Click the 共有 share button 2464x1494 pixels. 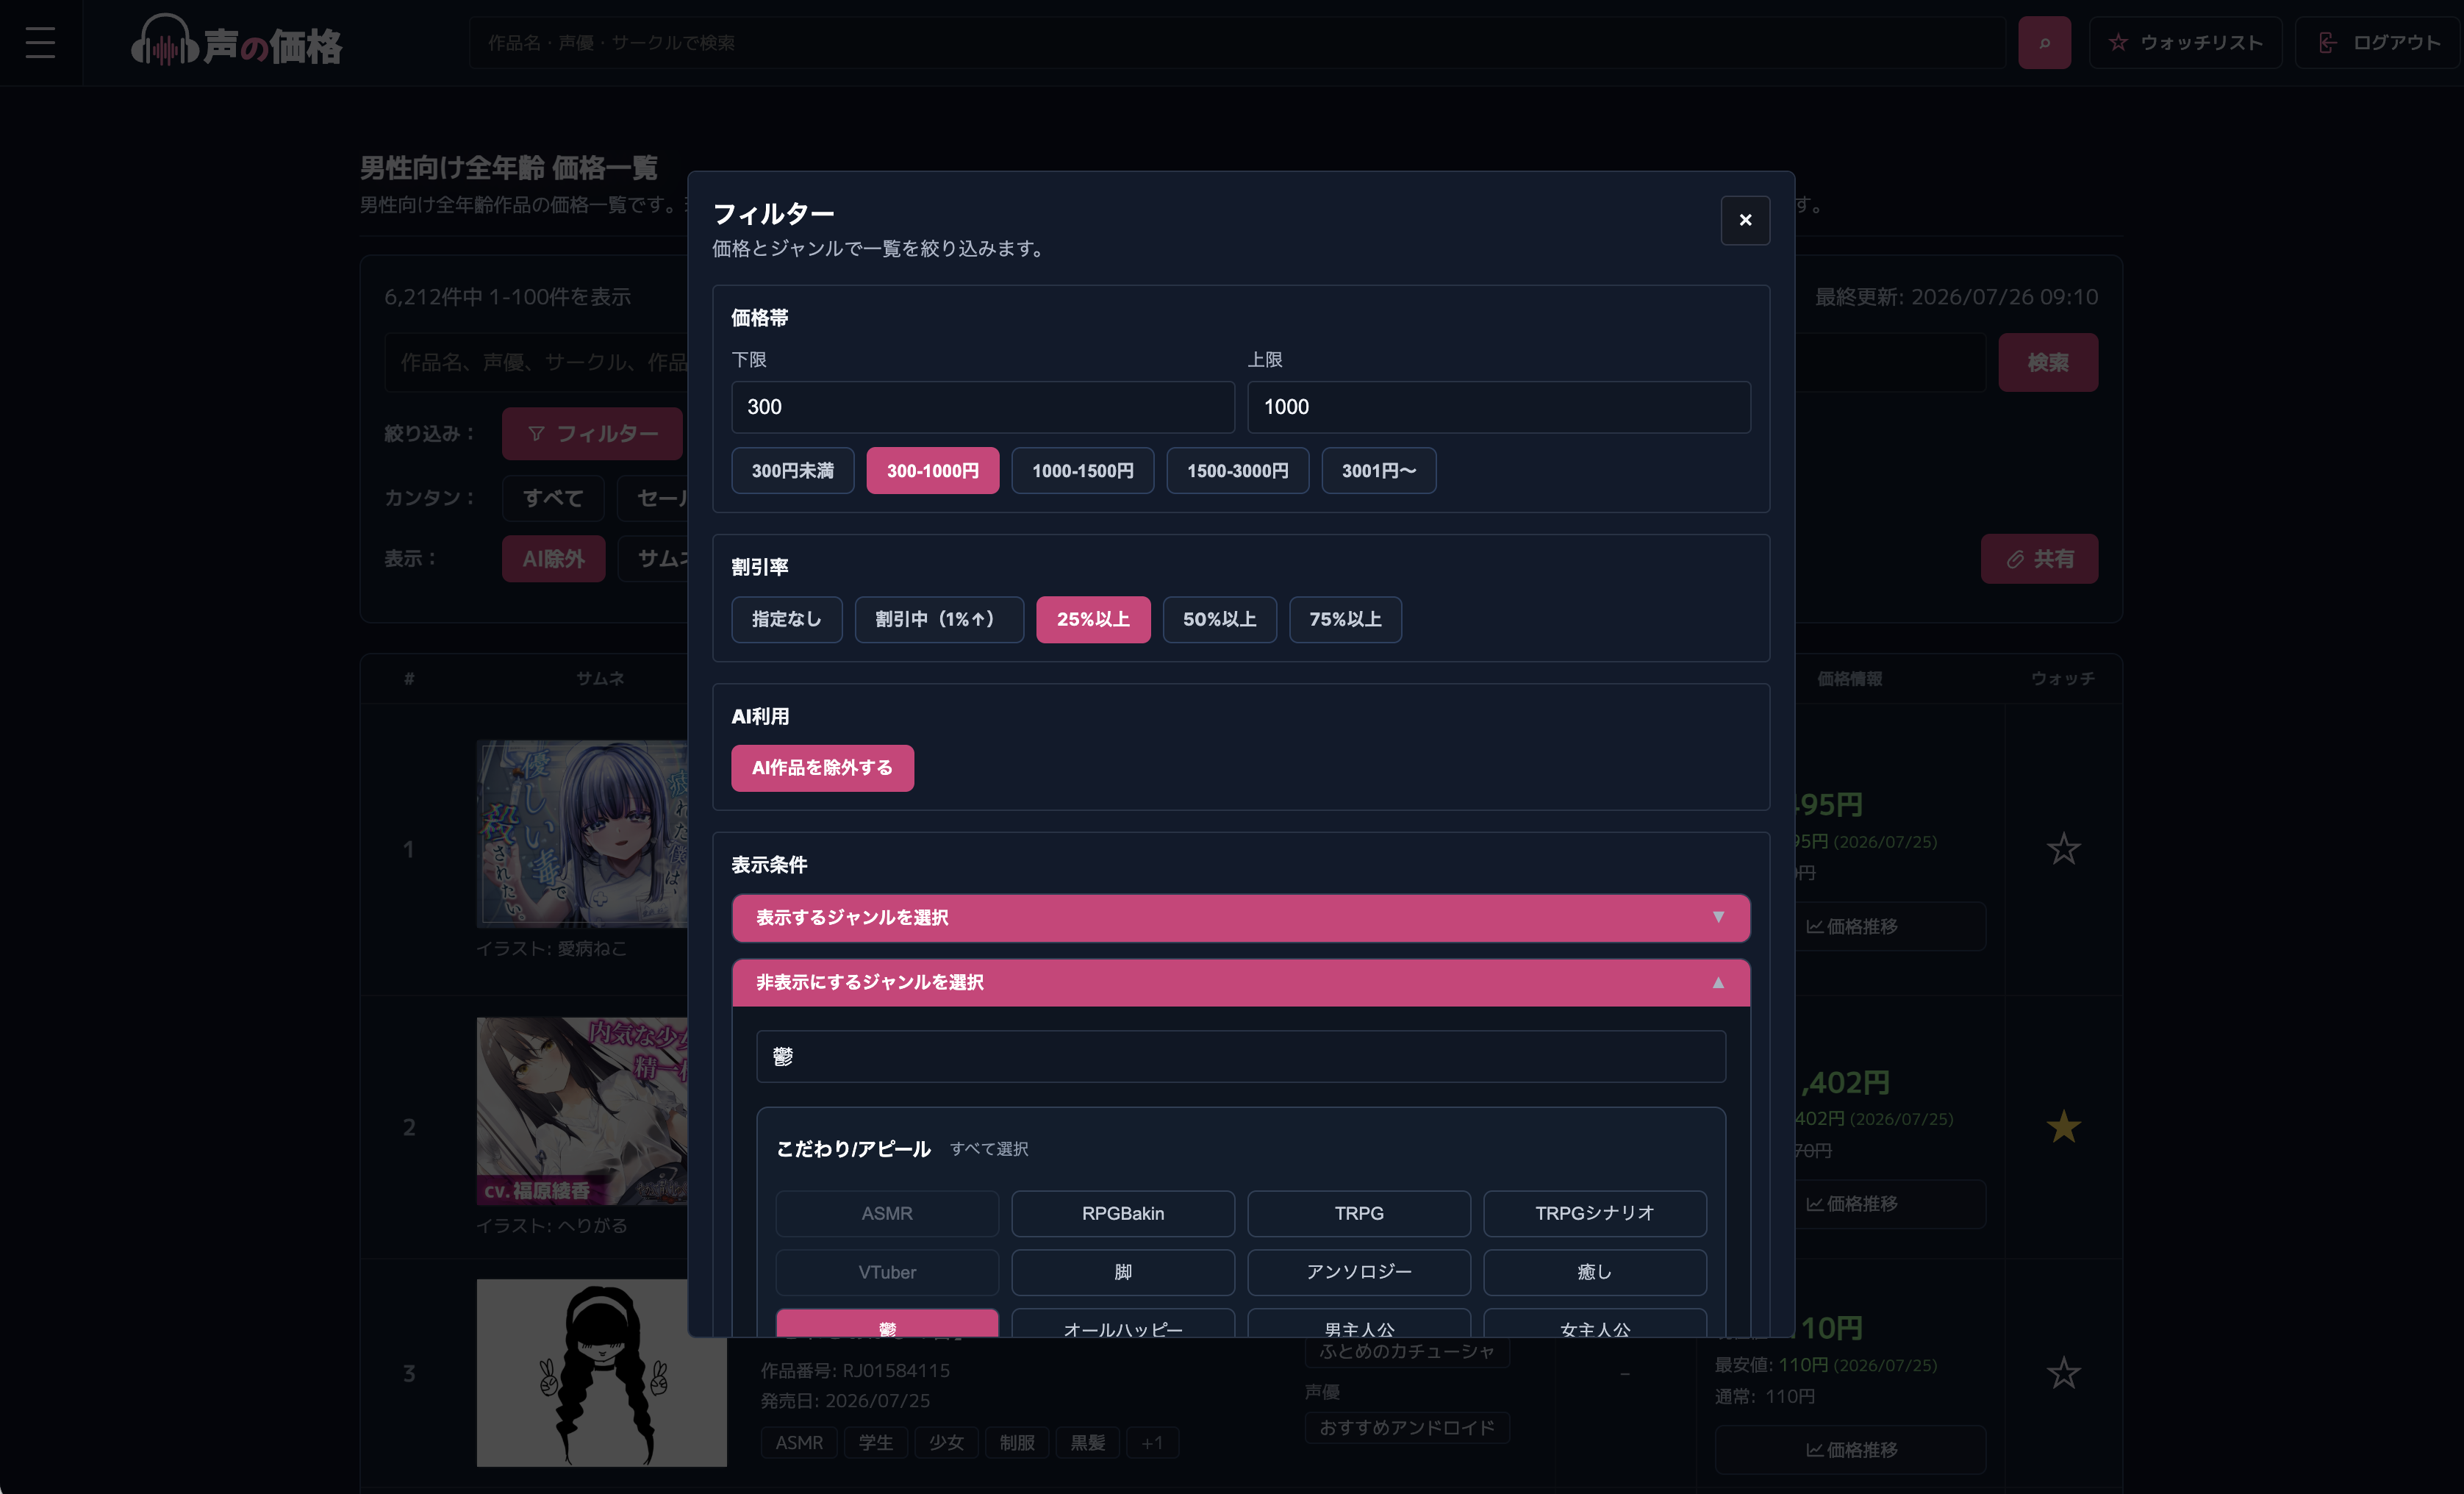pyautogui.click(x=2039, y=558)
